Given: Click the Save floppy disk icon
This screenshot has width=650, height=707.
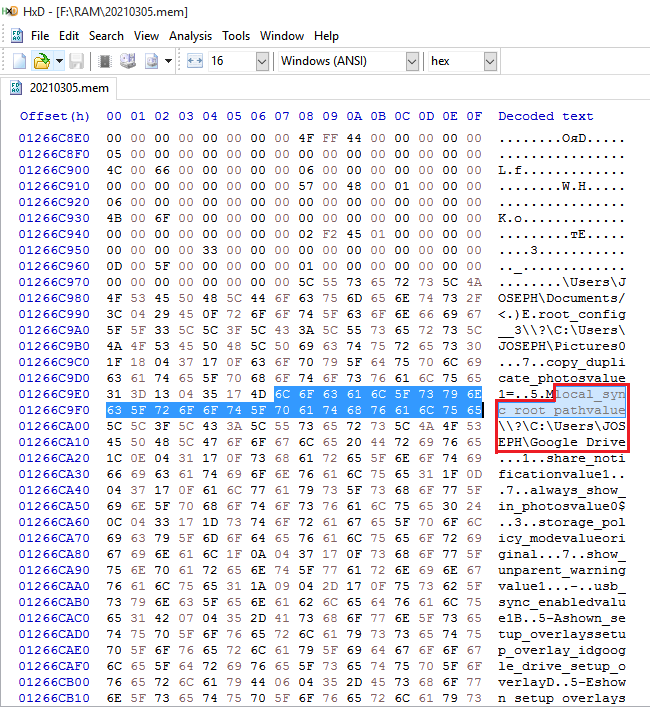Looking at the screenshot, I should point(76,61).
